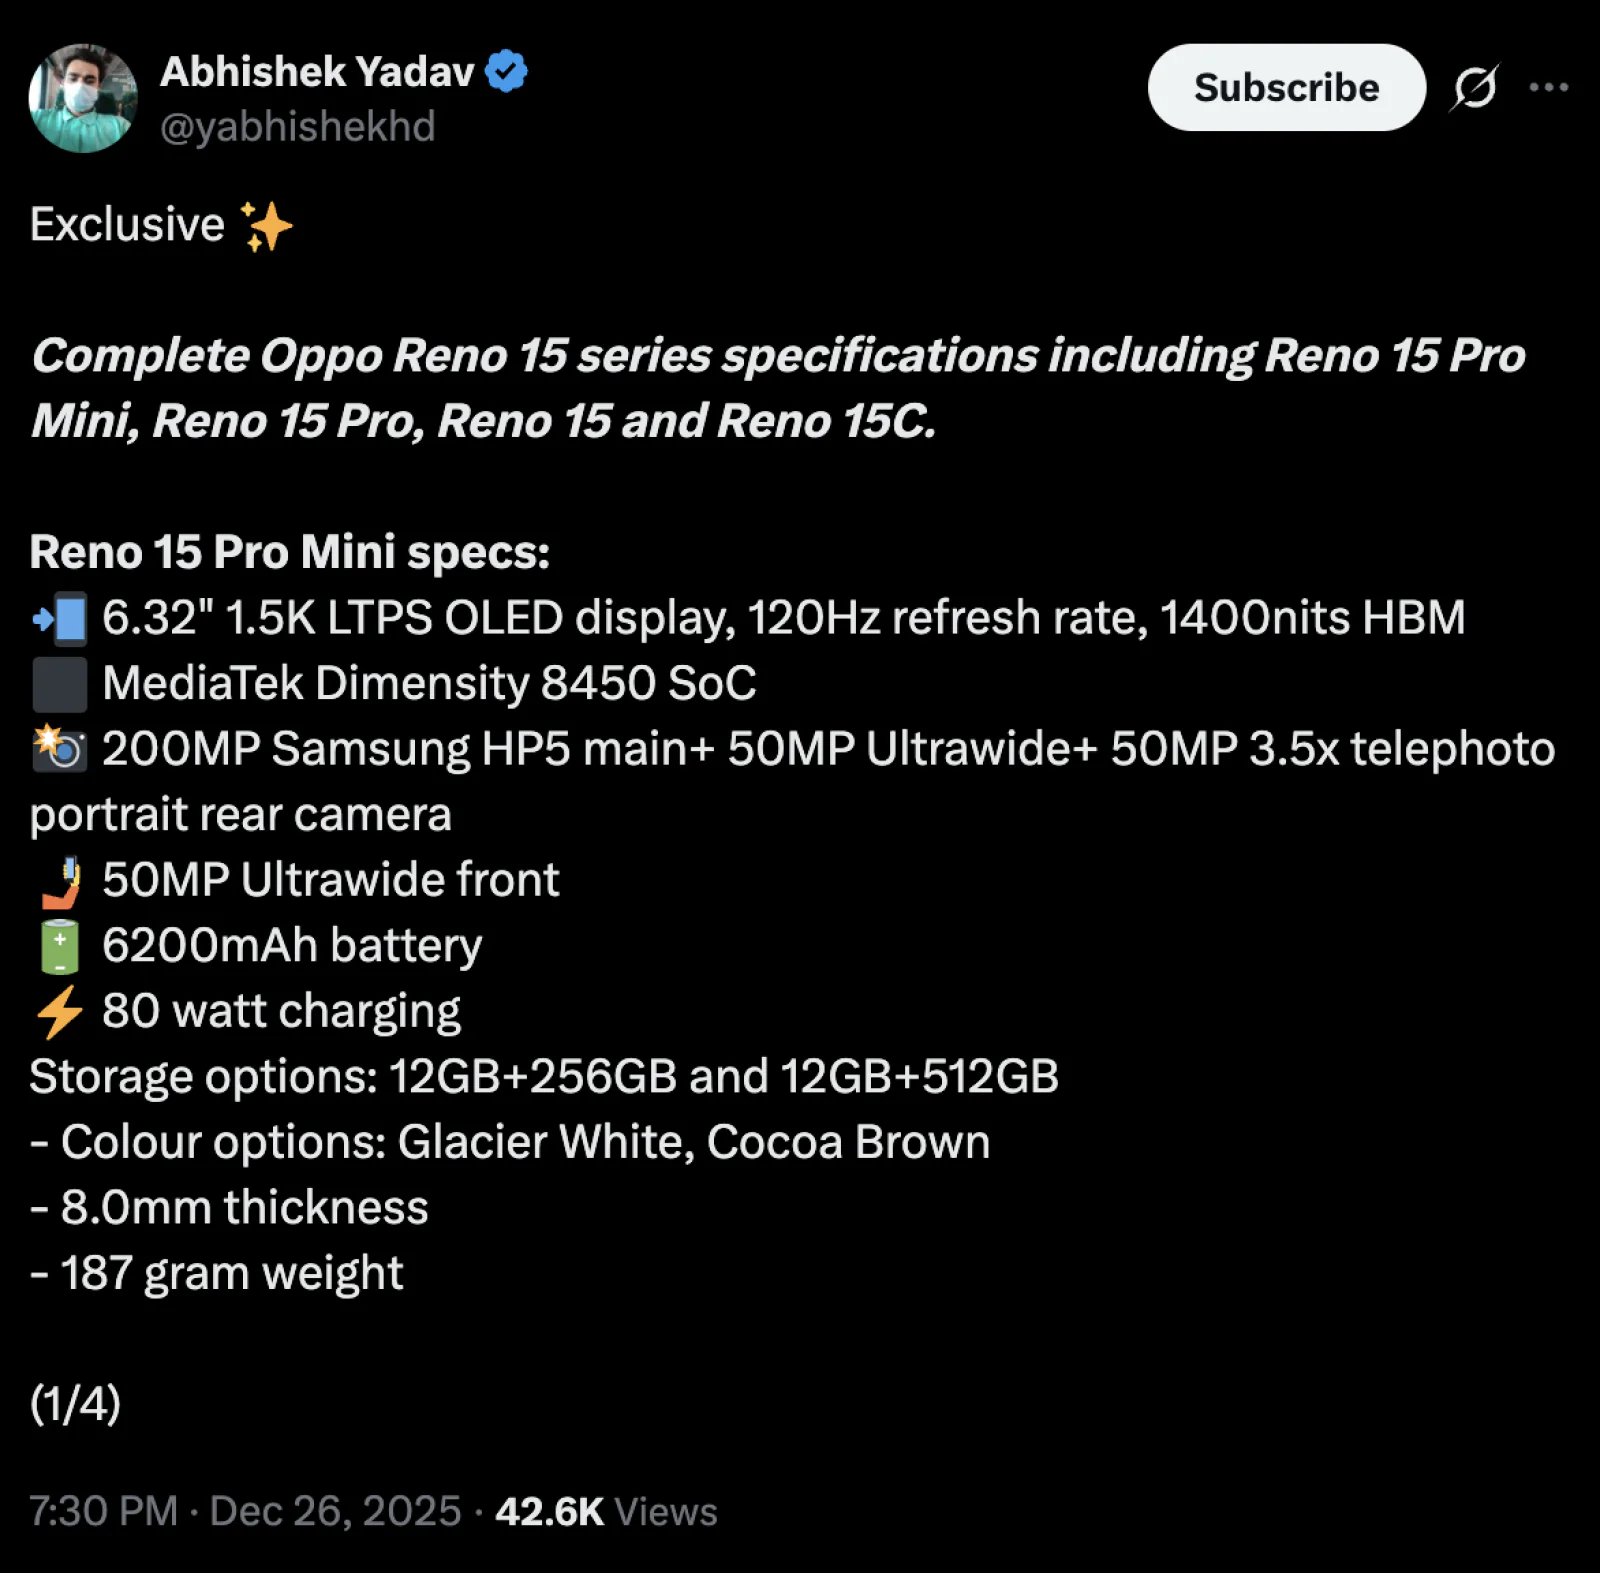Open the post options menu via three dots
Viewport: 1600px width, 1573px height.
(x=1548, y=88)
